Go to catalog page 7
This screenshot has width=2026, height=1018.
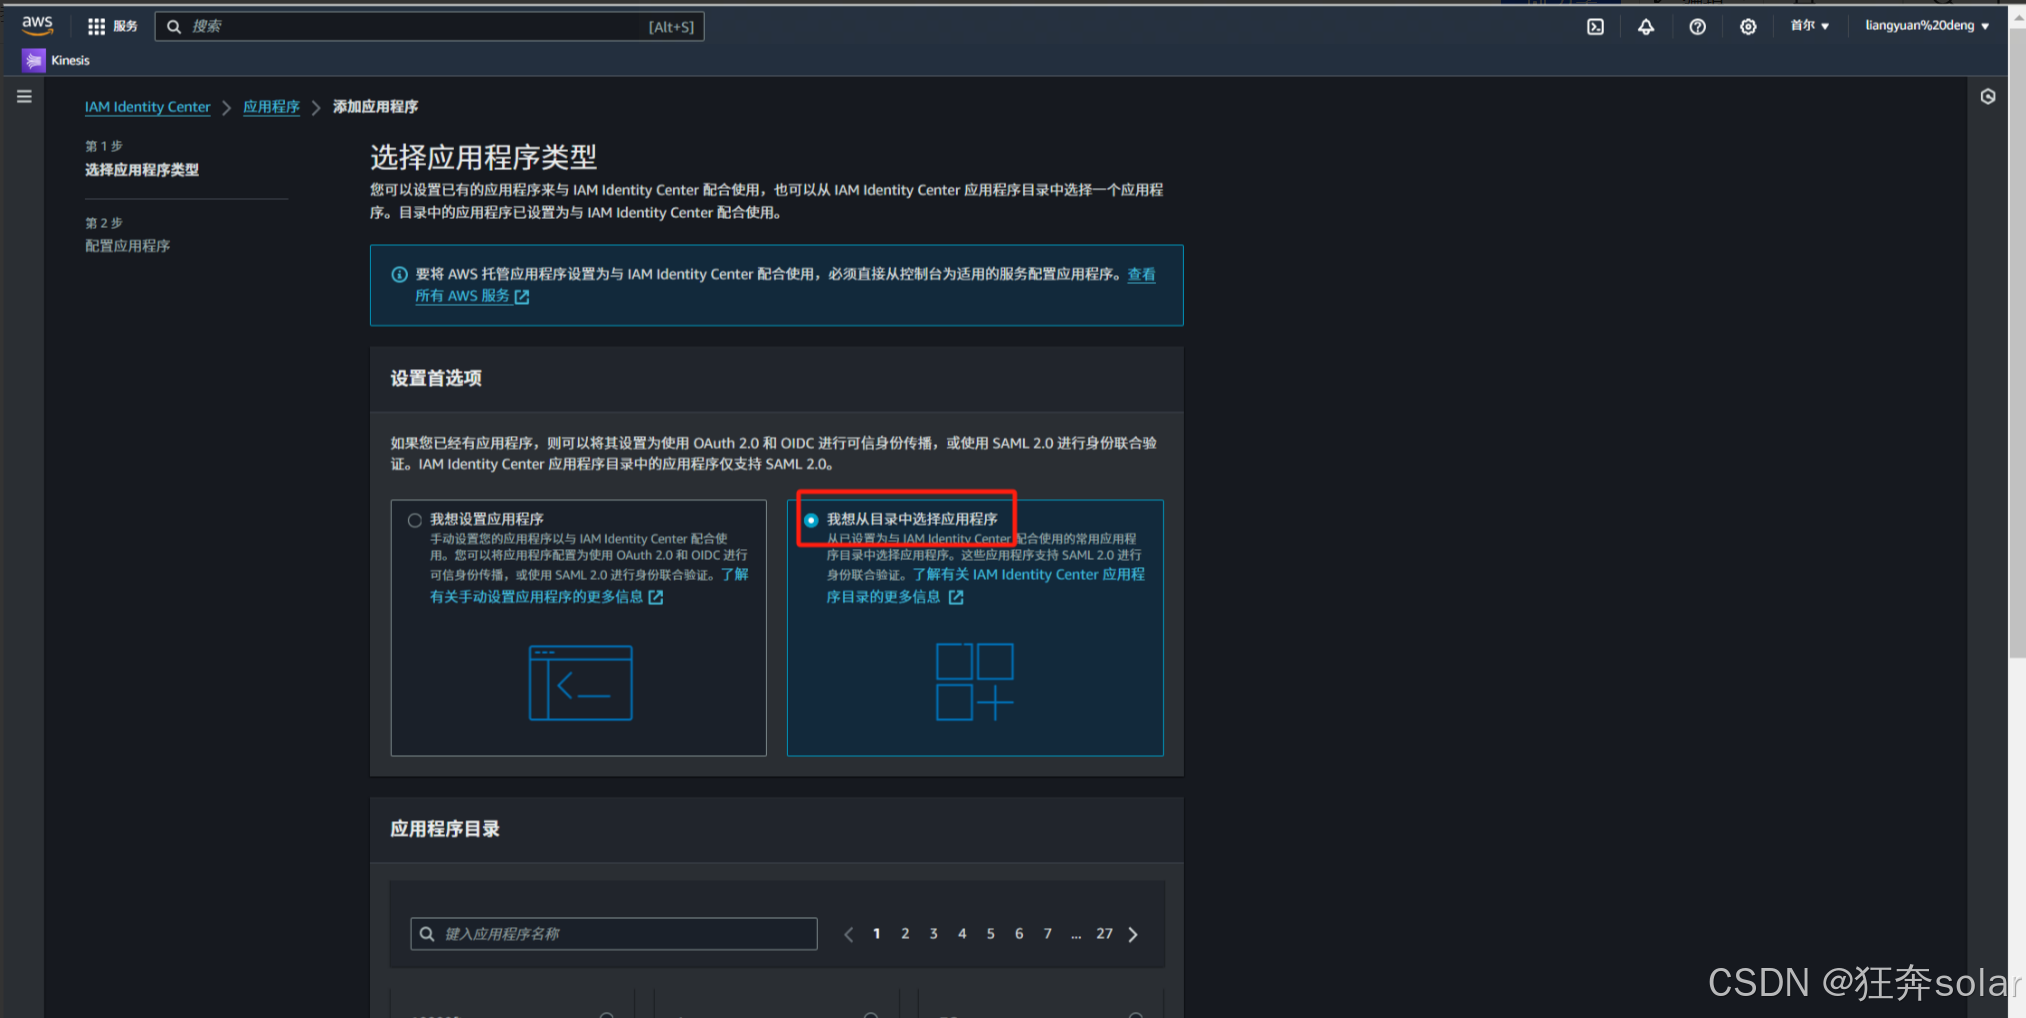pyautogui.click(x=1048, y=934)
